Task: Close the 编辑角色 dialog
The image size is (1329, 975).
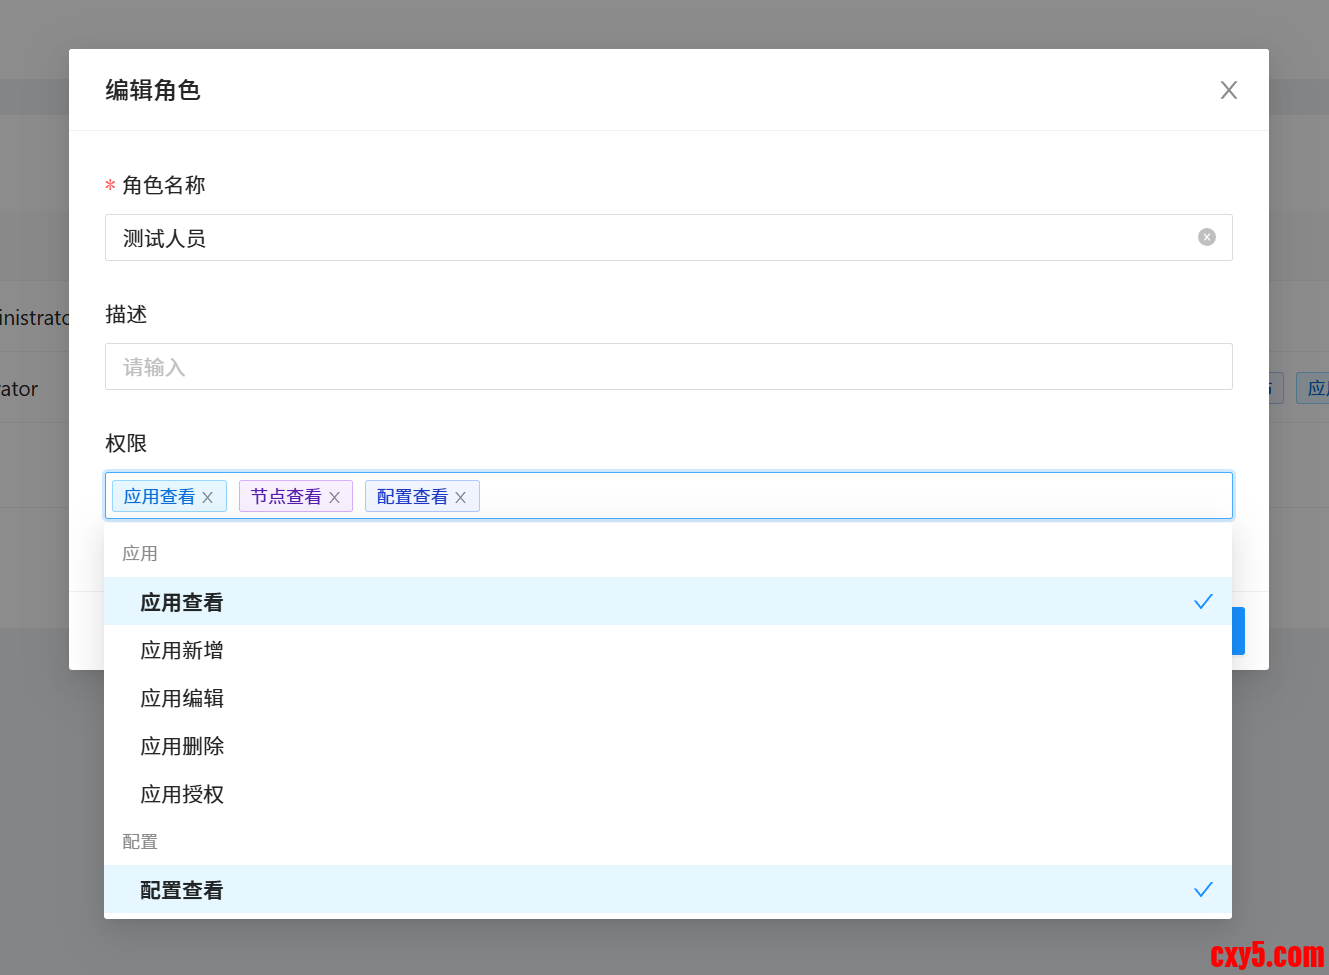Action: tap(1228, 90)
